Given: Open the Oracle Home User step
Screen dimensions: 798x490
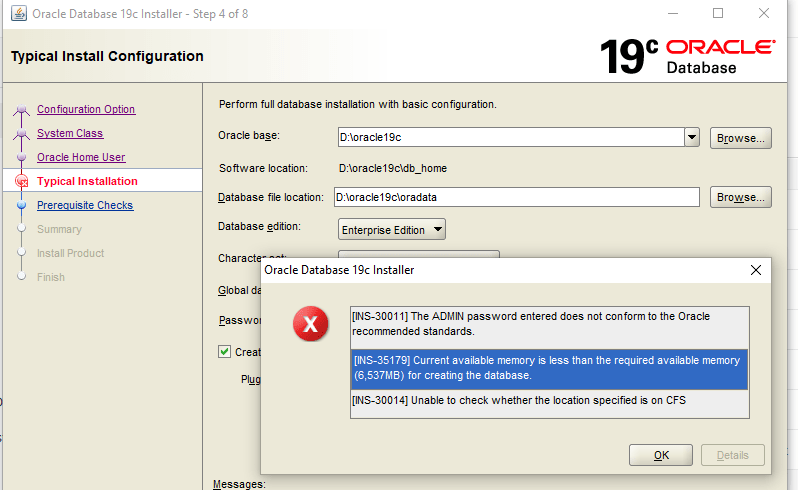Looking at the screenshot, I should point(81,157).
